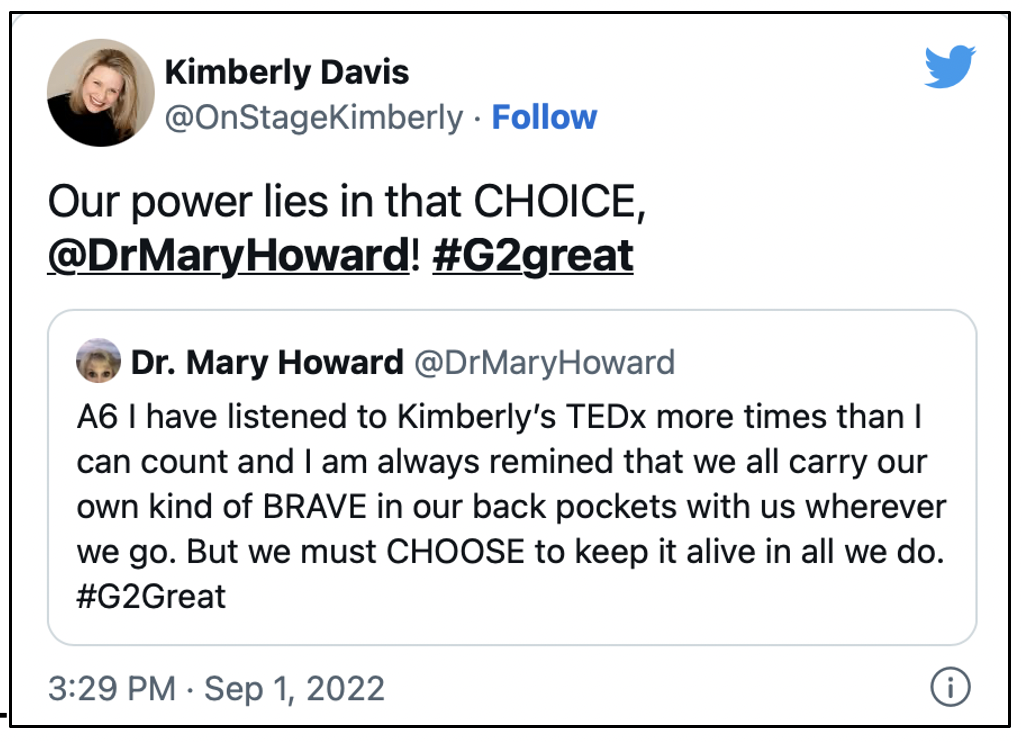Open the 3:29 PM timestamp link
Viewport: 1022px width, 742px height.
[x=112, y=689]
